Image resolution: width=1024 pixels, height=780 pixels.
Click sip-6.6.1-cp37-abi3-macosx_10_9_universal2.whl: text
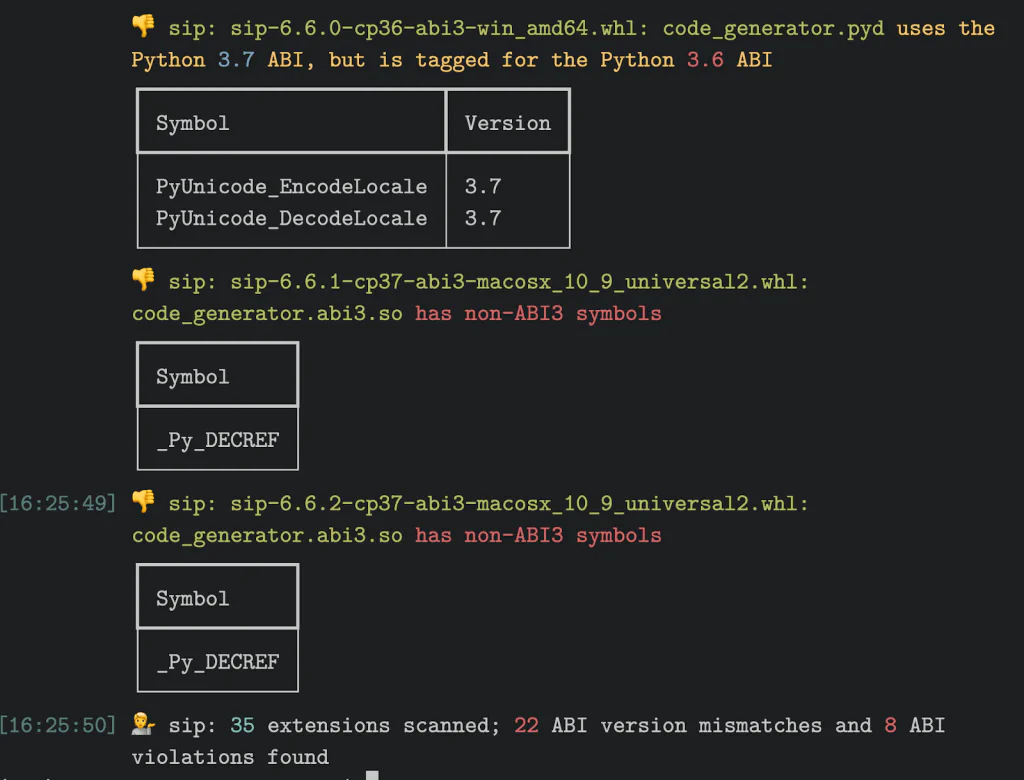519,282
